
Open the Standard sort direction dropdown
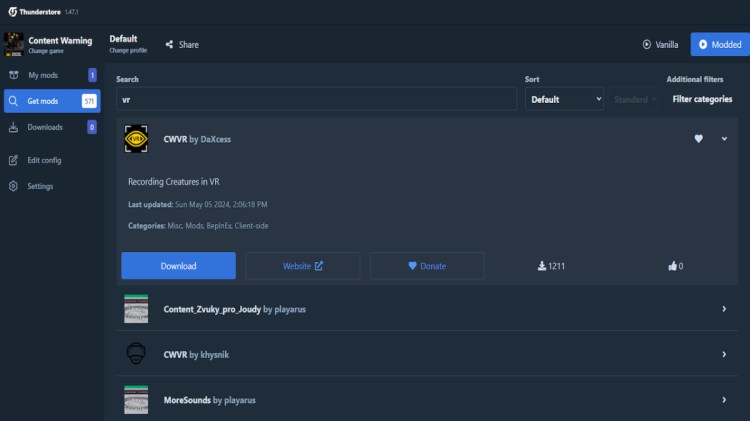coord(634,100)
